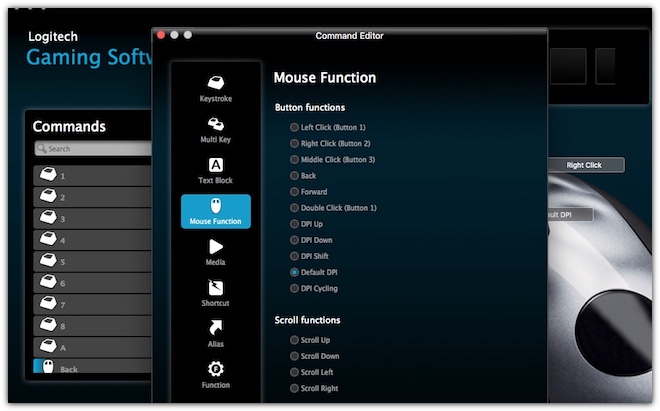Screen dimensions: 660x411
Task: Click the 'Button functions' section label
Action: click(310, 107)
